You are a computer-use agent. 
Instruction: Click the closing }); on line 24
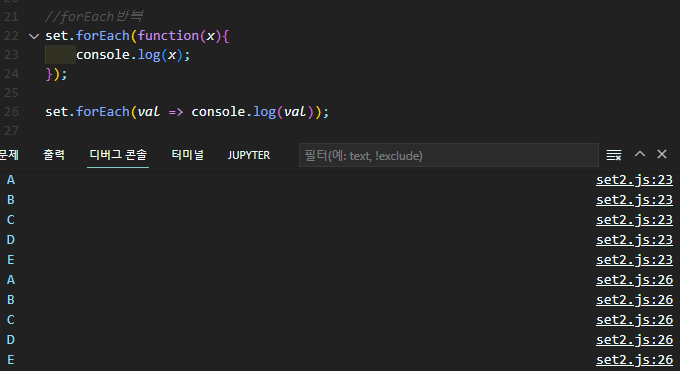tap(56, 74)
